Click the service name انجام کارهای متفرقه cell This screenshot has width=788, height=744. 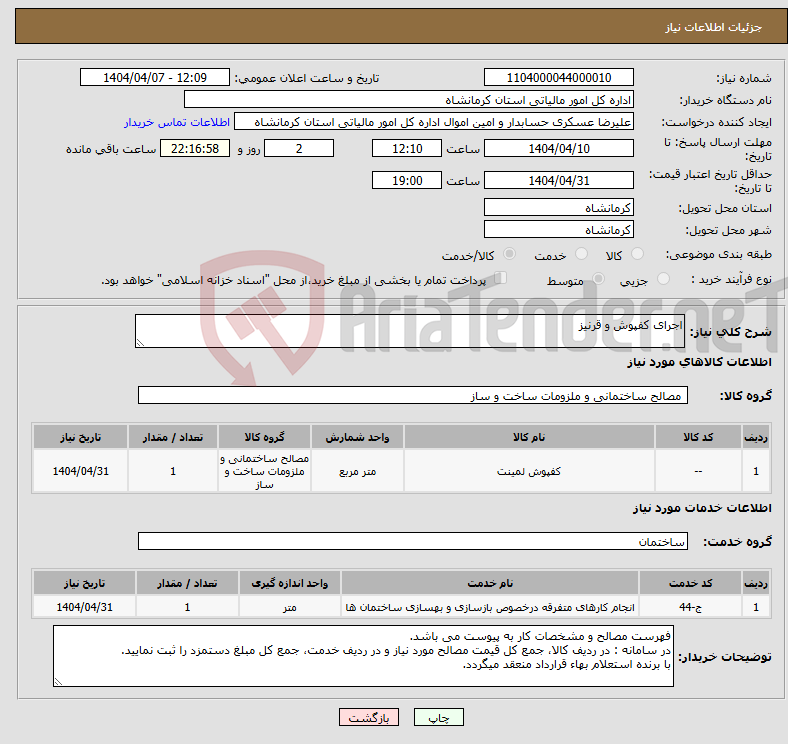point(490,607)
